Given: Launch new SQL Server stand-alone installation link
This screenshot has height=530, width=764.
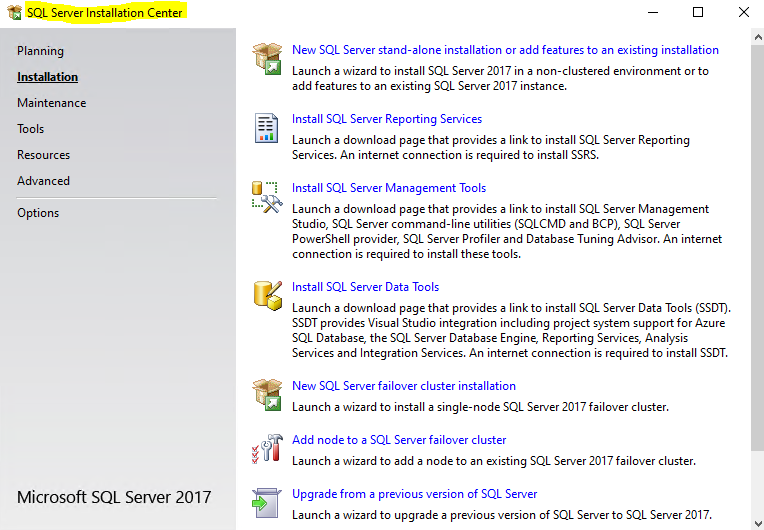Looking at the screenshot, I should (505, 50).
